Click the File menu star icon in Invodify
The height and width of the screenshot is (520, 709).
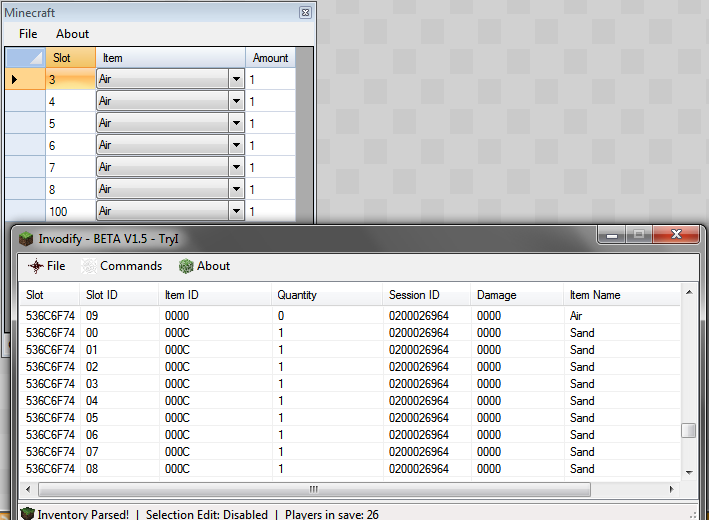click(36, 266)
